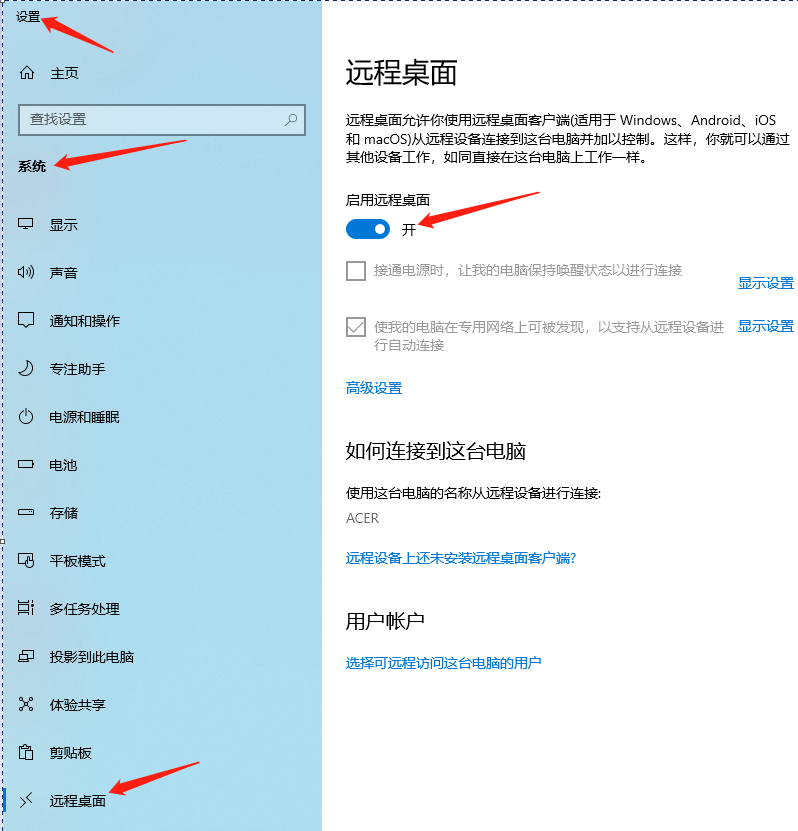Image resolution: width=798 pixels, height=831 pixels.
Task: Click the display monitor icon
Action: coord(25,224)
